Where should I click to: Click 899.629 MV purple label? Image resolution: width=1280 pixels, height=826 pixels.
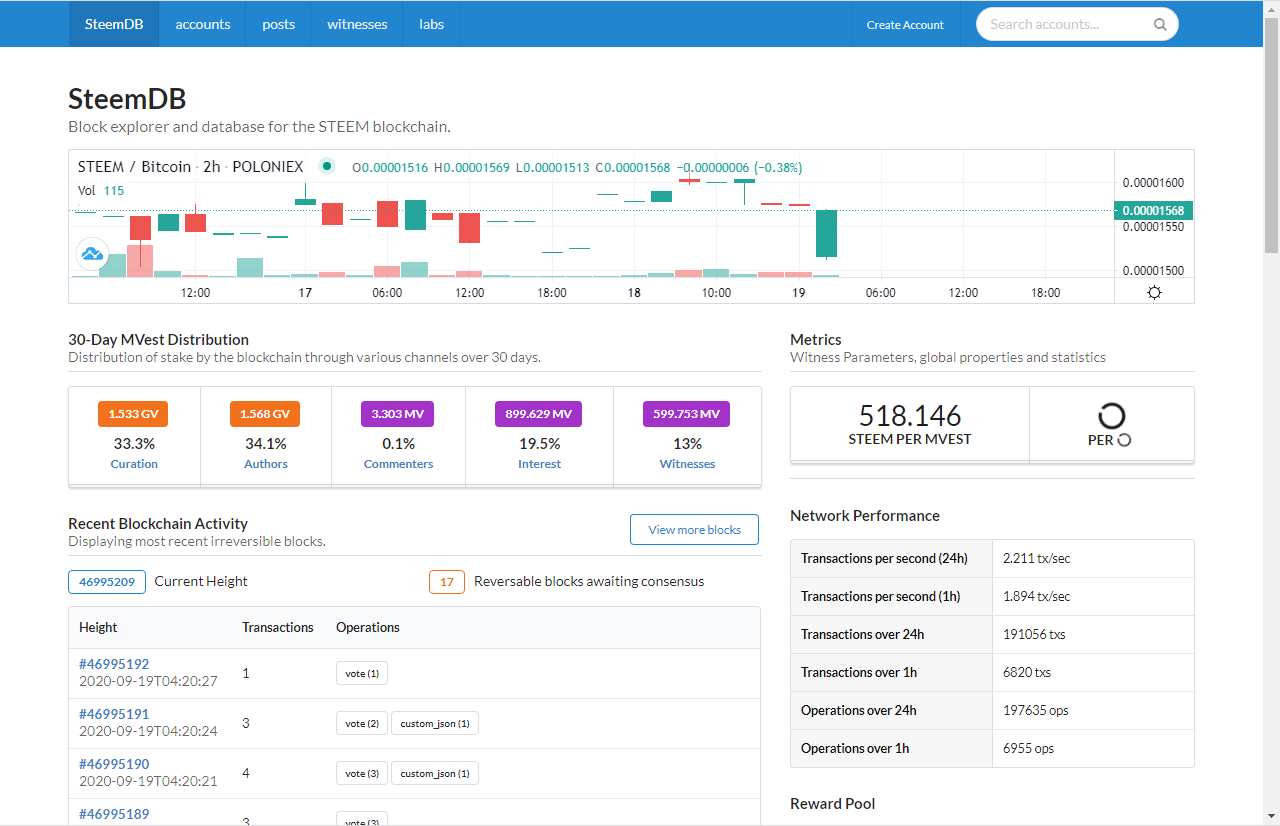pos(538,414)
